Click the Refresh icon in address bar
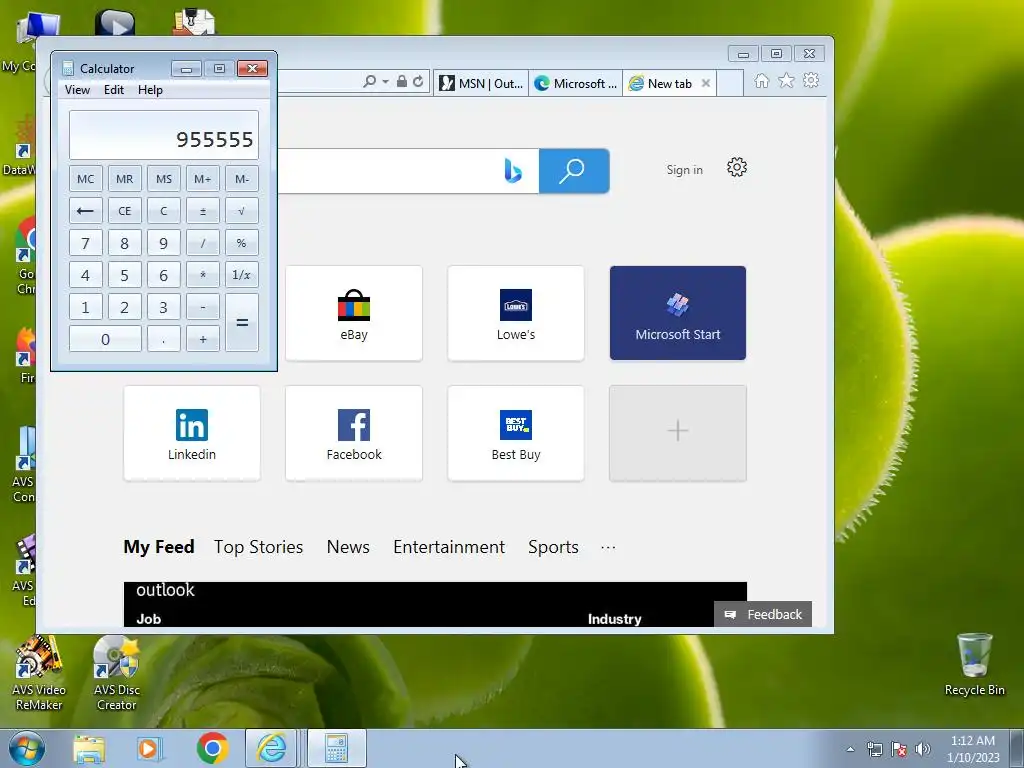This screenshot has width=1024, height=768. pyautogui.click(x=418, y=82)
